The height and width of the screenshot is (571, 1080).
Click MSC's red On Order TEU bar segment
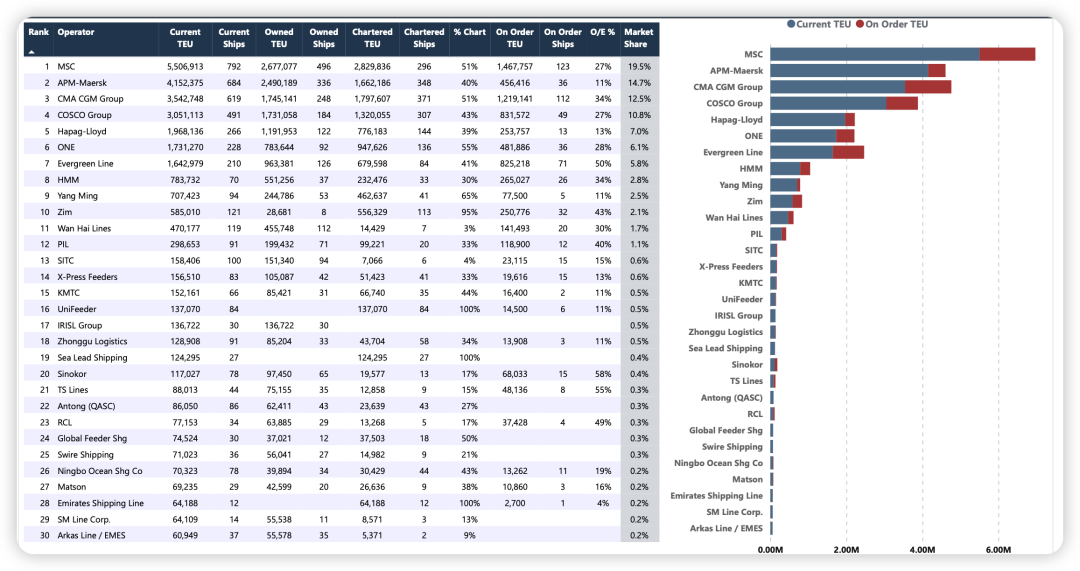pos(1007,54)
